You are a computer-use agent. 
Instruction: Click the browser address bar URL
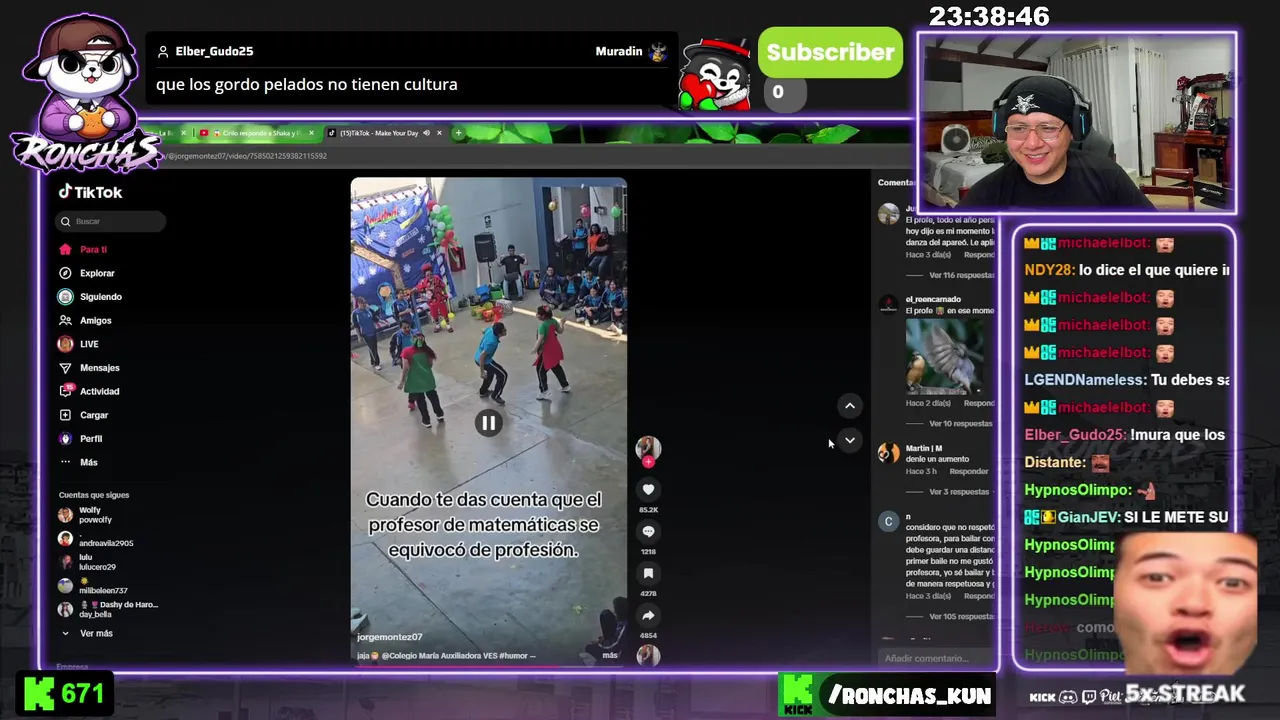246,156
